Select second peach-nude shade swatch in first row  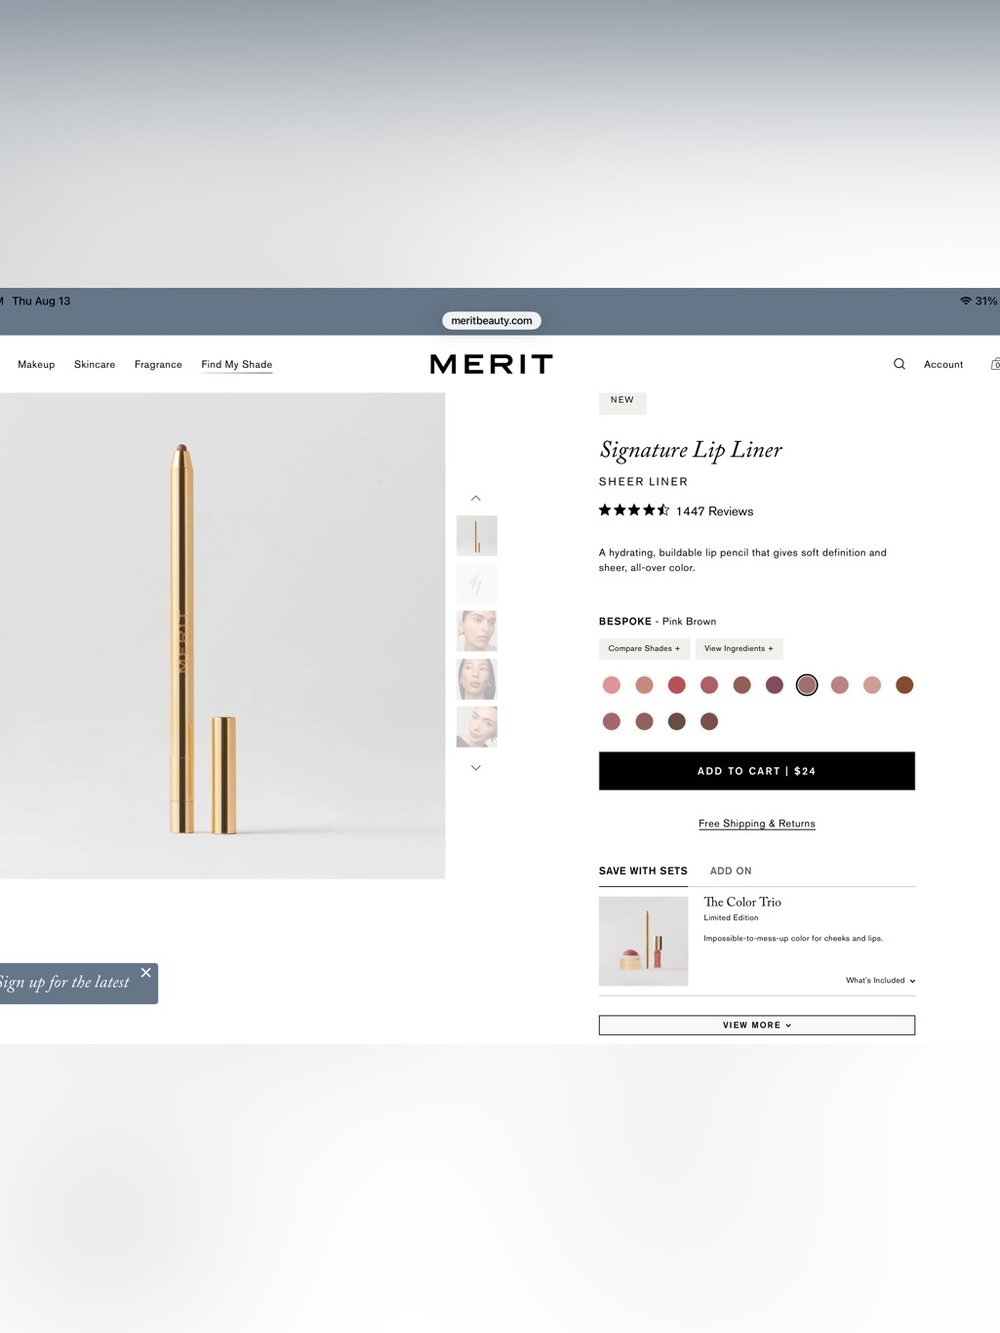click(644, 685)
